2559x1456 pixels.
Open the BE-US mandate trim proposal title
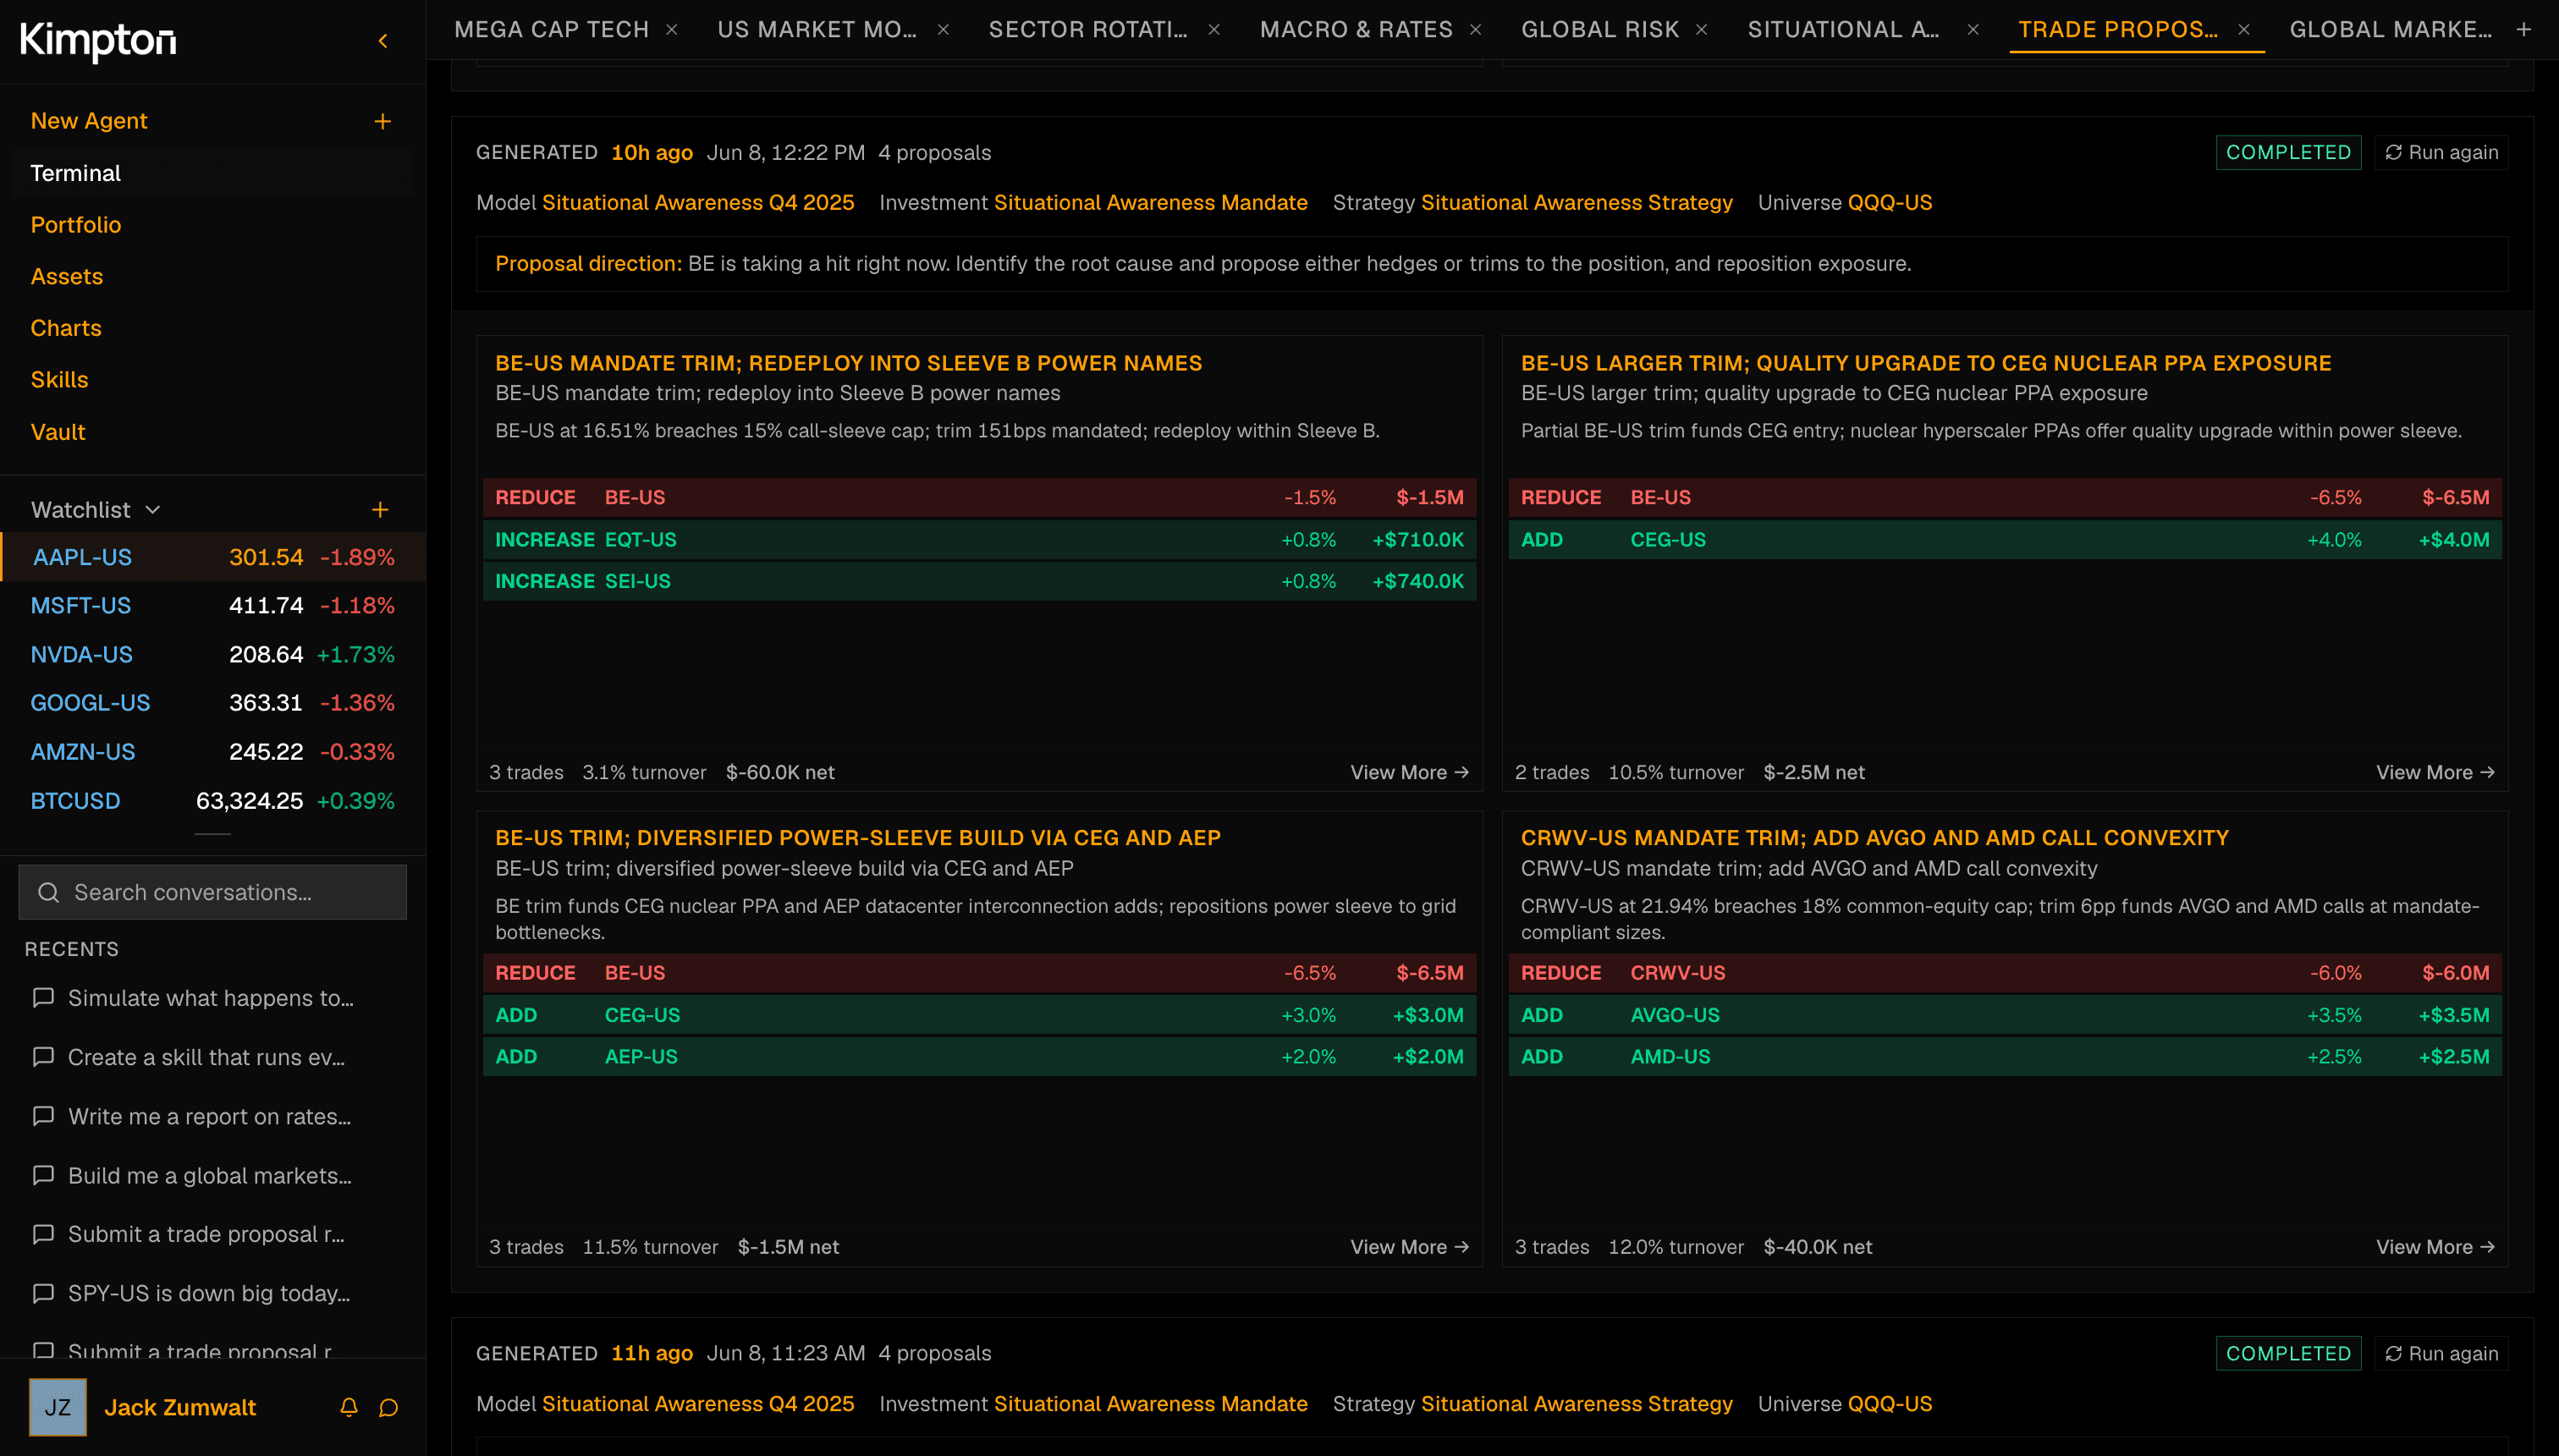(x=849, y=363)
